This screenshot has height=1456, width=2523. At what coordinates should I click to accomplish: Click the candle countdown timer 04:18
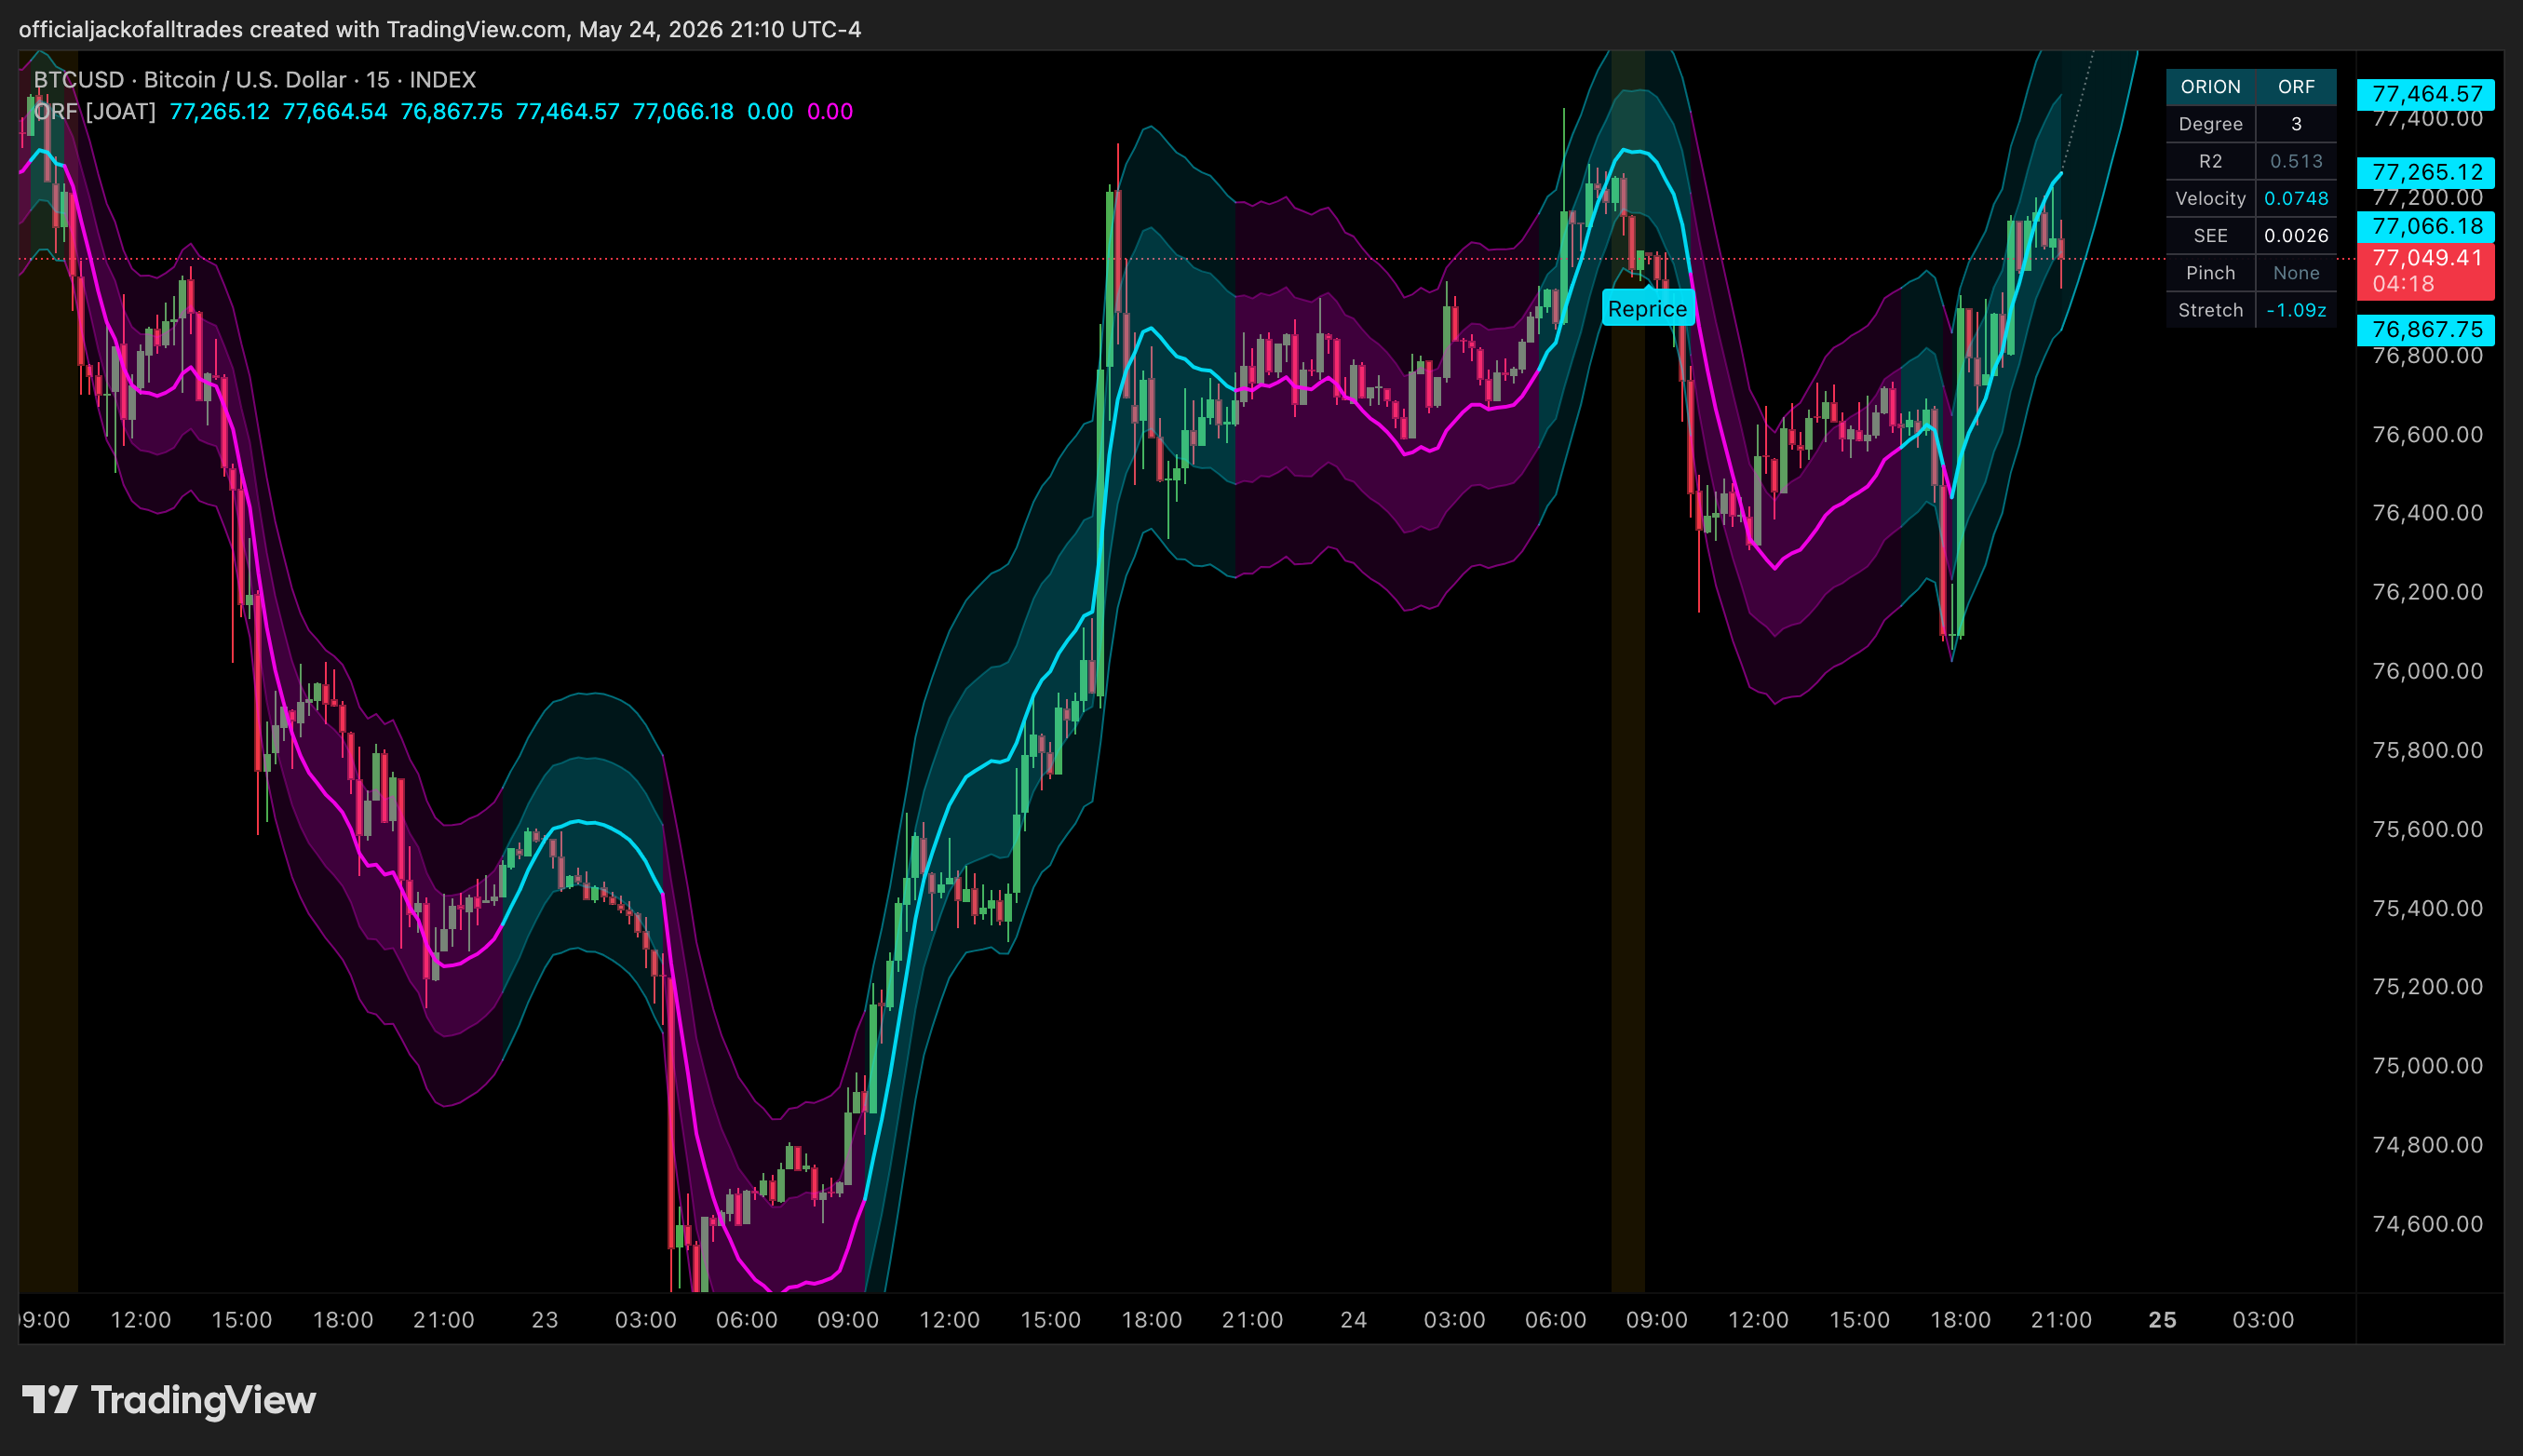pyautogui.click(x=2403, y=284)
